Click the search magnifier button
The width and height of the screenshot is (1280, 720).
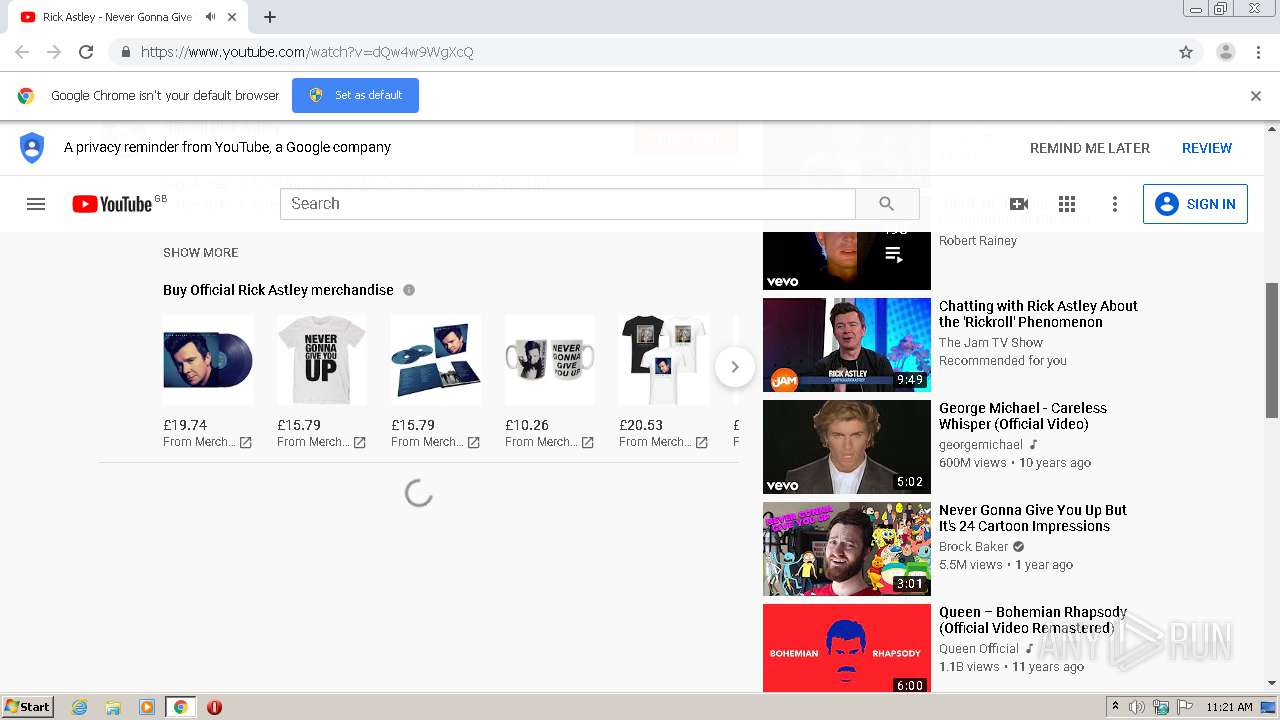[887, 204]
